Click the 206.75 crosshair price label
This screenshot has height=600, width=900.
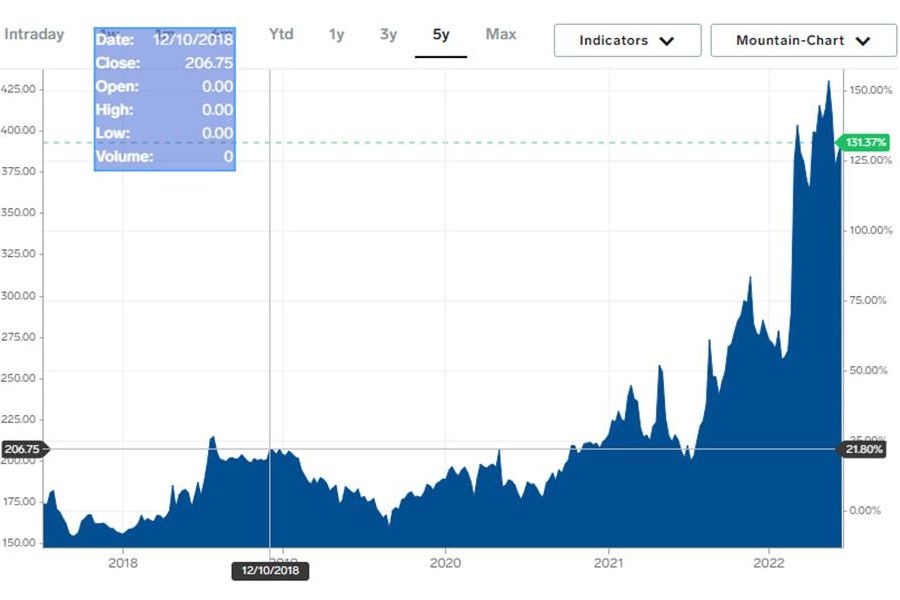[x=22, y=450]
